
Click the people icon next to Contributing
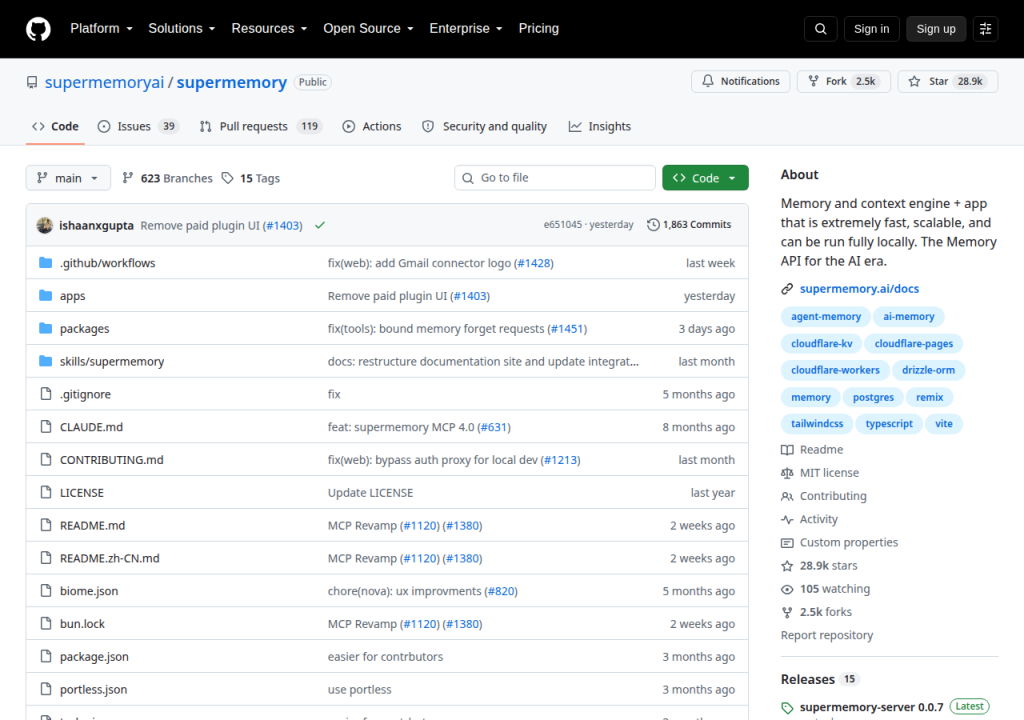[787, 496]
